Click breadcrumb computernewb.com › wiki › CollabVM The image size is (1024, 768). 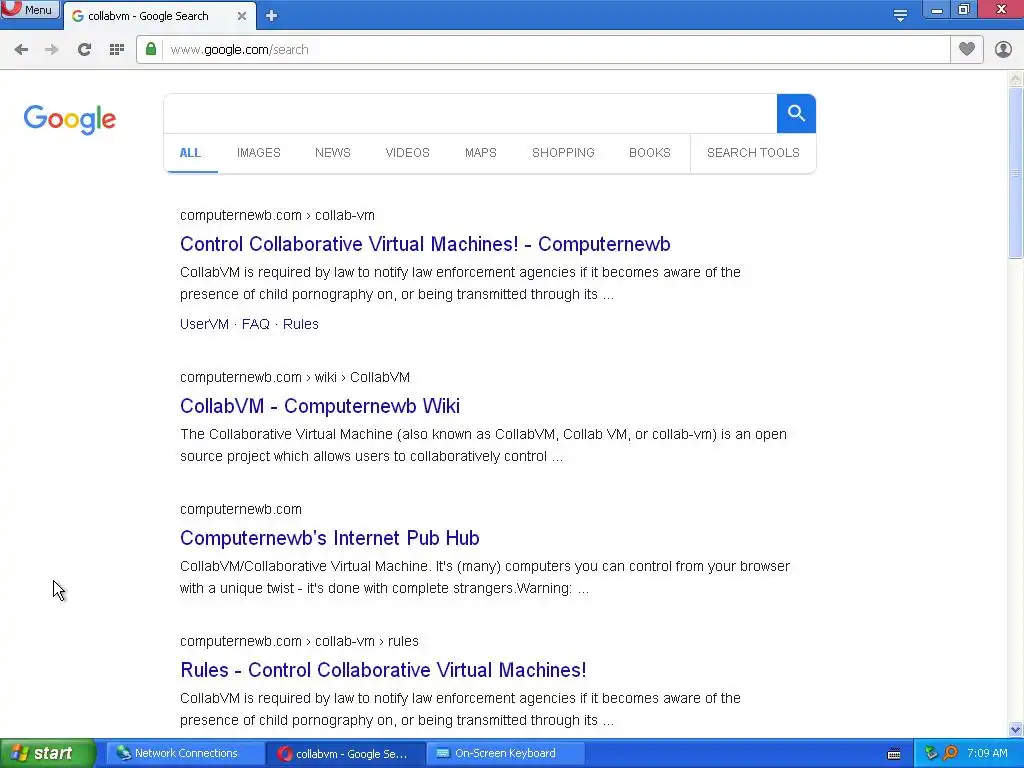point(295,377)
